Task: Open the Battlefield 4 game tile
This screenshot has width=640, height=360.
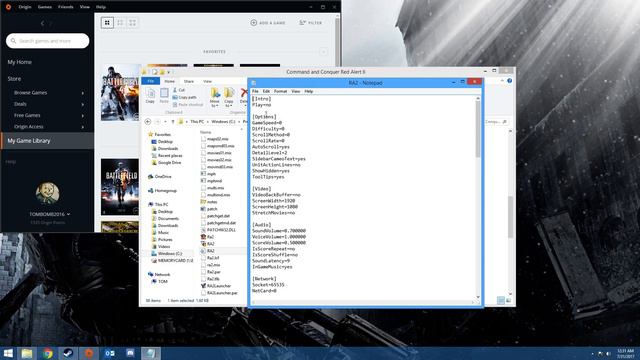Action: 120,92
